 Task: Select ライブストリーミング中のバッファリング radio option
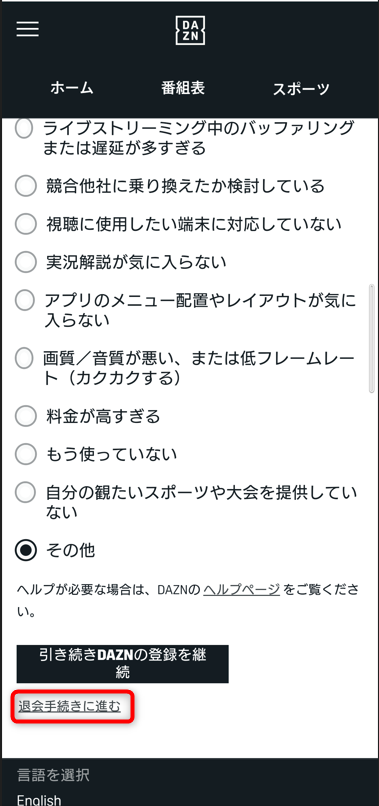(24, 129)
